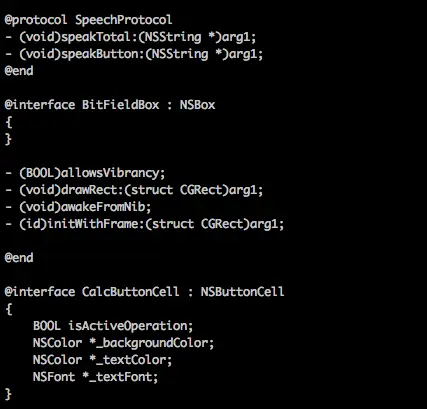Click the _textColor ivar declaration
This screenshot has width=427, height=409.
click(x=102, y=360)
